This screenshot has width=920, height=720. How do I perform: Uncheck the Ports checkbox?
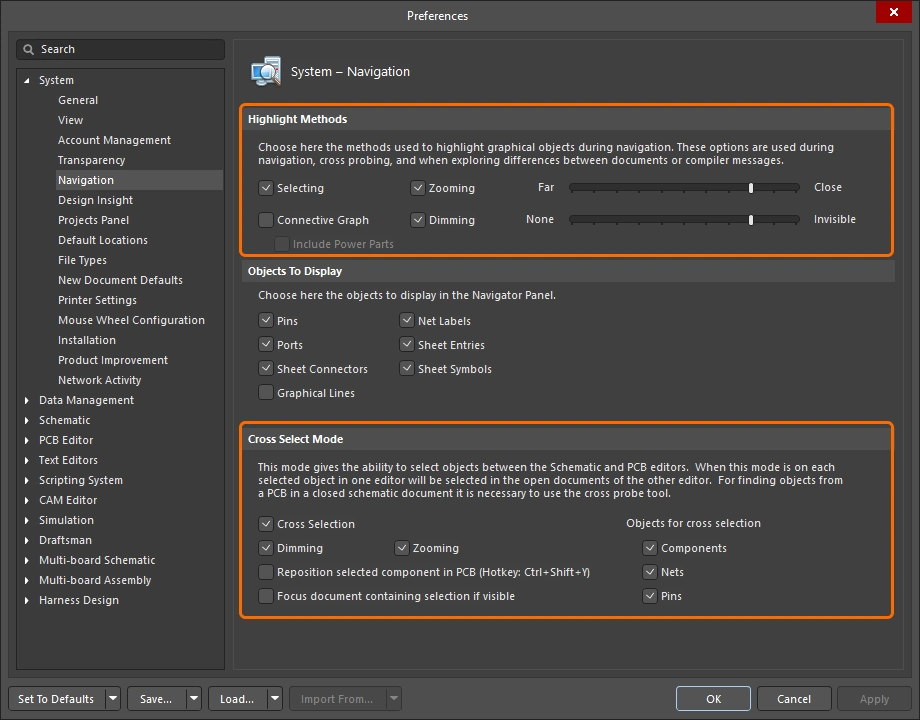coord(266,344)
